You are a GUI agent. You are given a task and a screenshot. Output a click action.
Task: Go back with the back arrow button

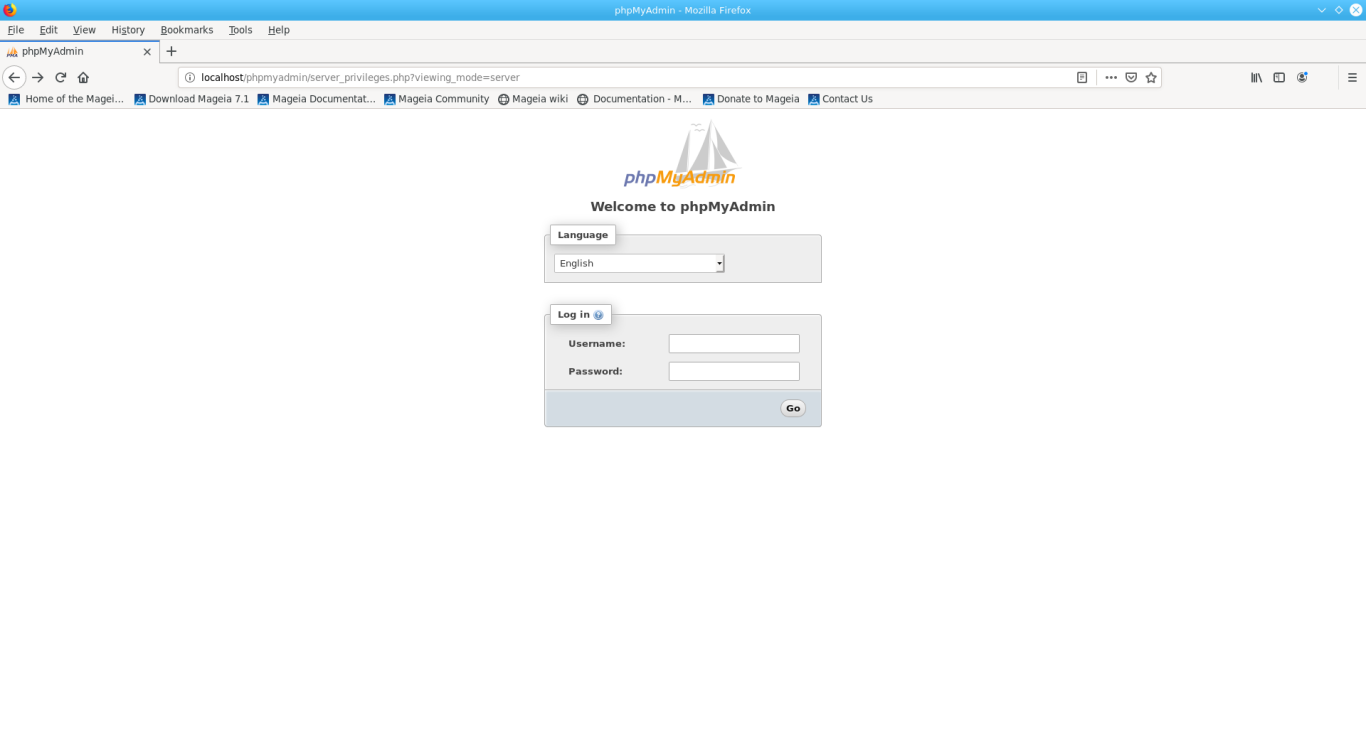click(14, 77)
